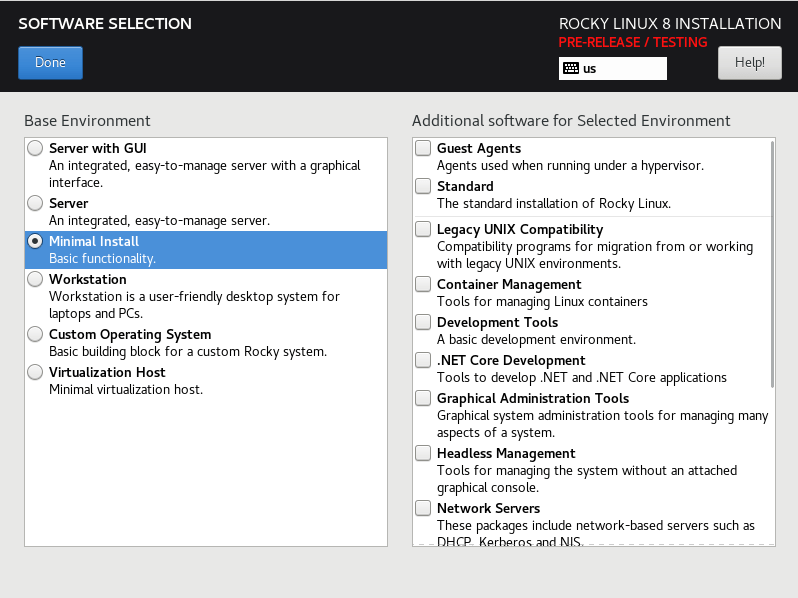
Task: Click 'An integrated, easy-to-manage server.' text
Action: tap(159, 220)
